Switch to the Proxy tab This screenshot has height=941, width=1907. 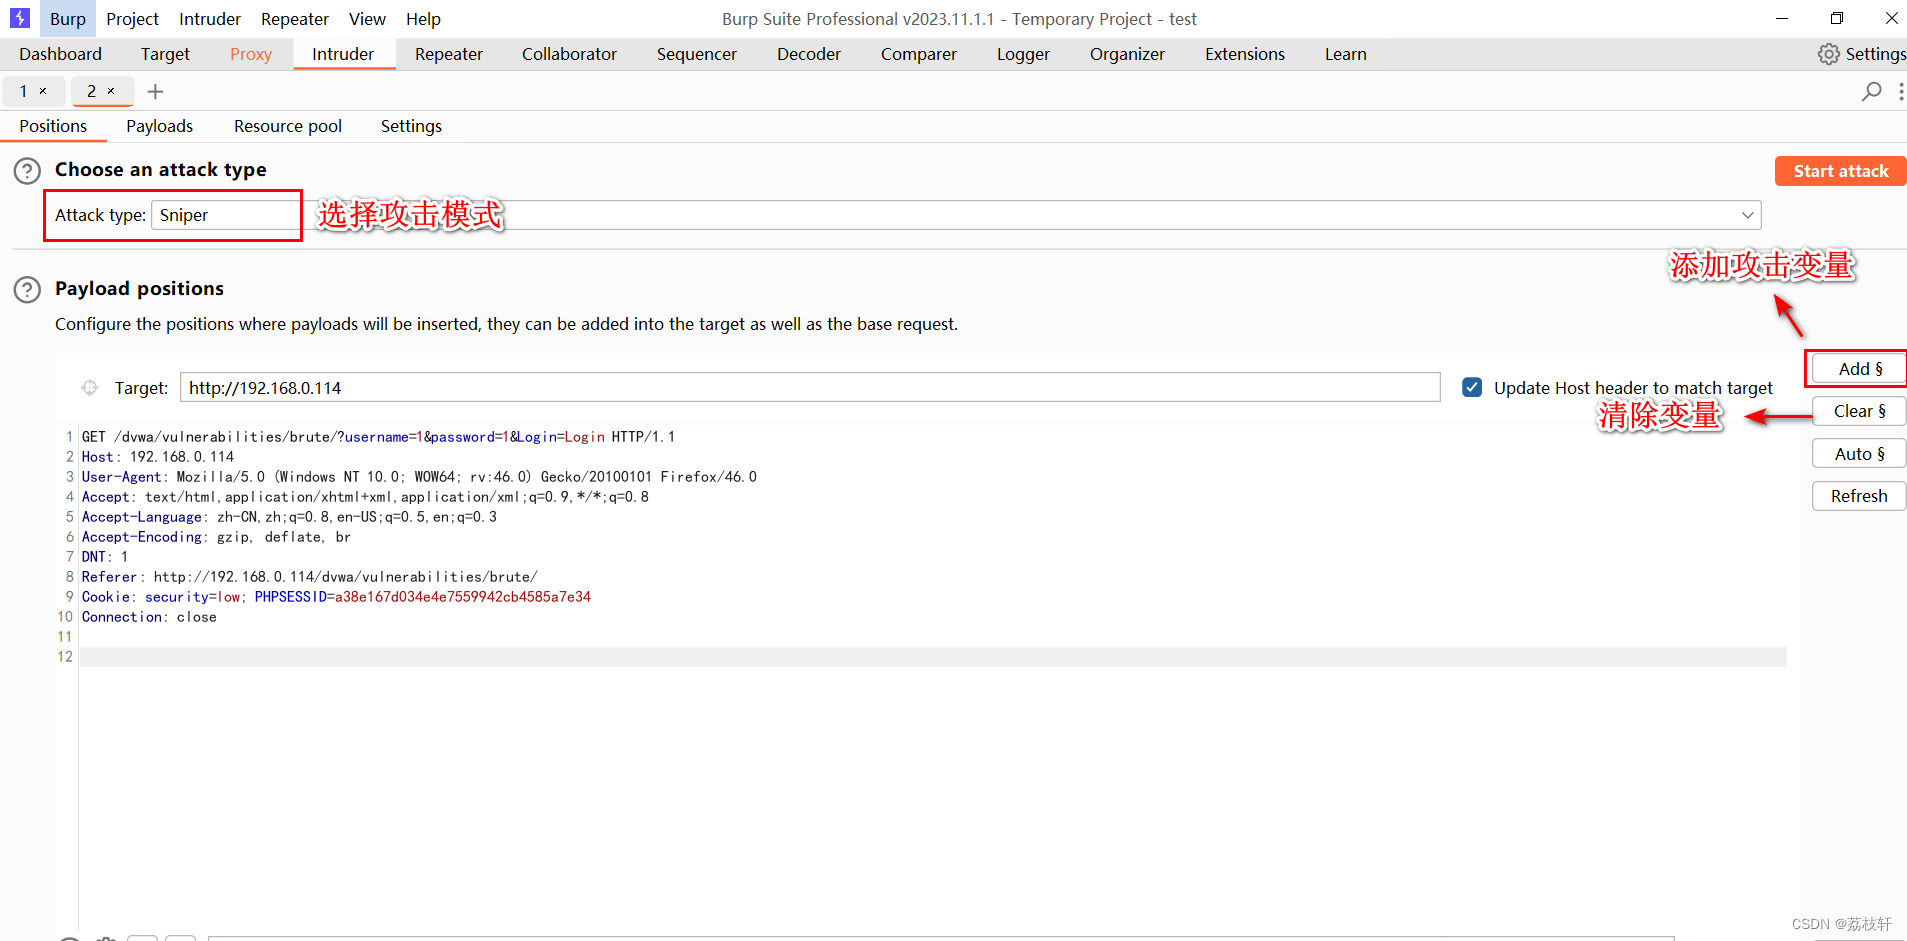(x=251, y=54)
